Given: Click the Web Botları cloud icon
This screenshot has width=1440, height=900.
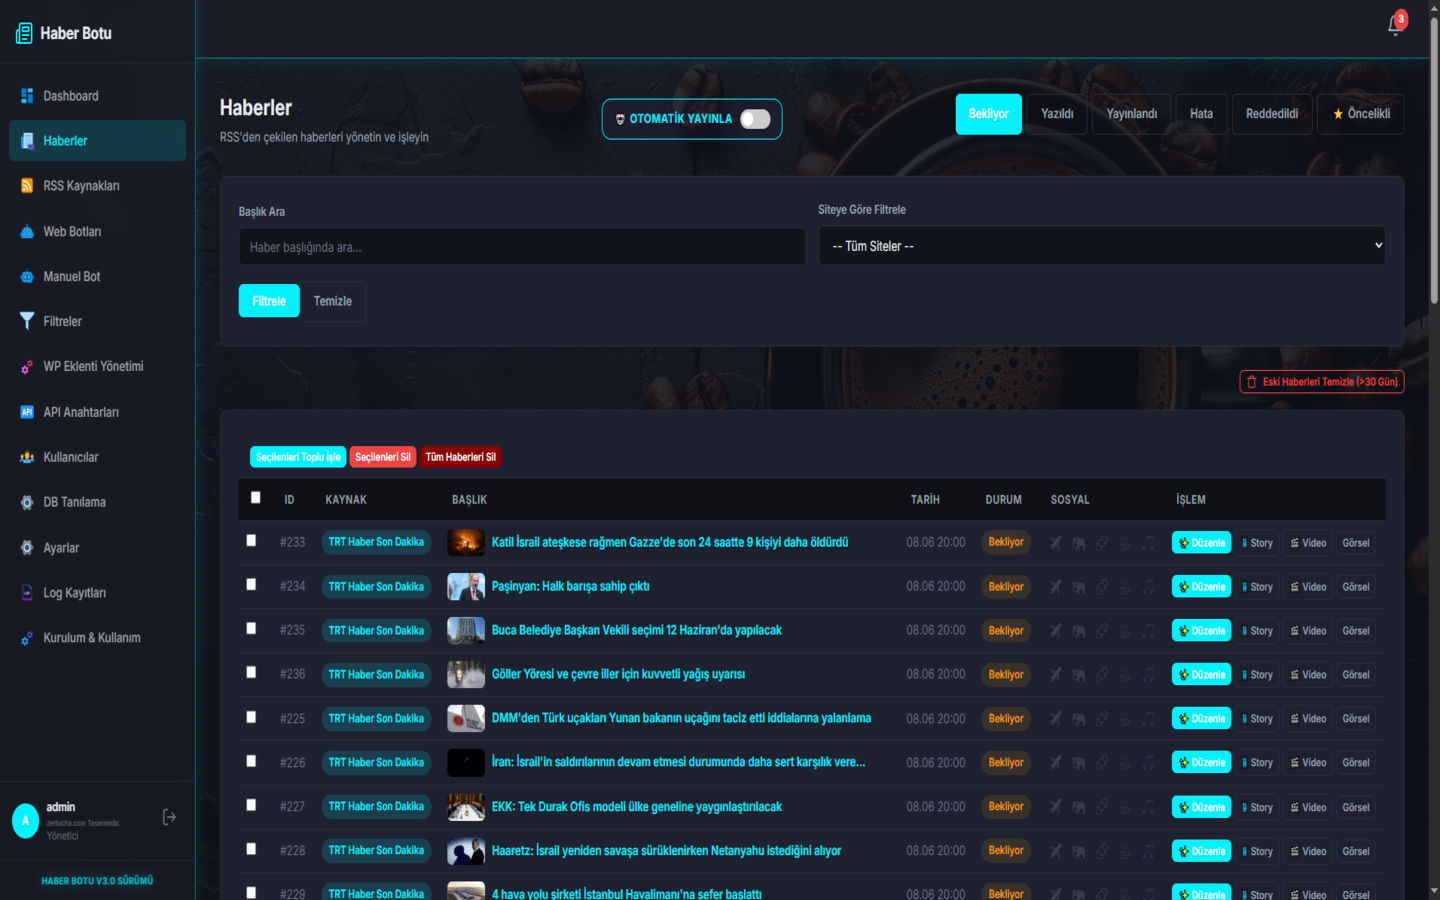Looking at the screenshot, I should (x=27, y=232).
